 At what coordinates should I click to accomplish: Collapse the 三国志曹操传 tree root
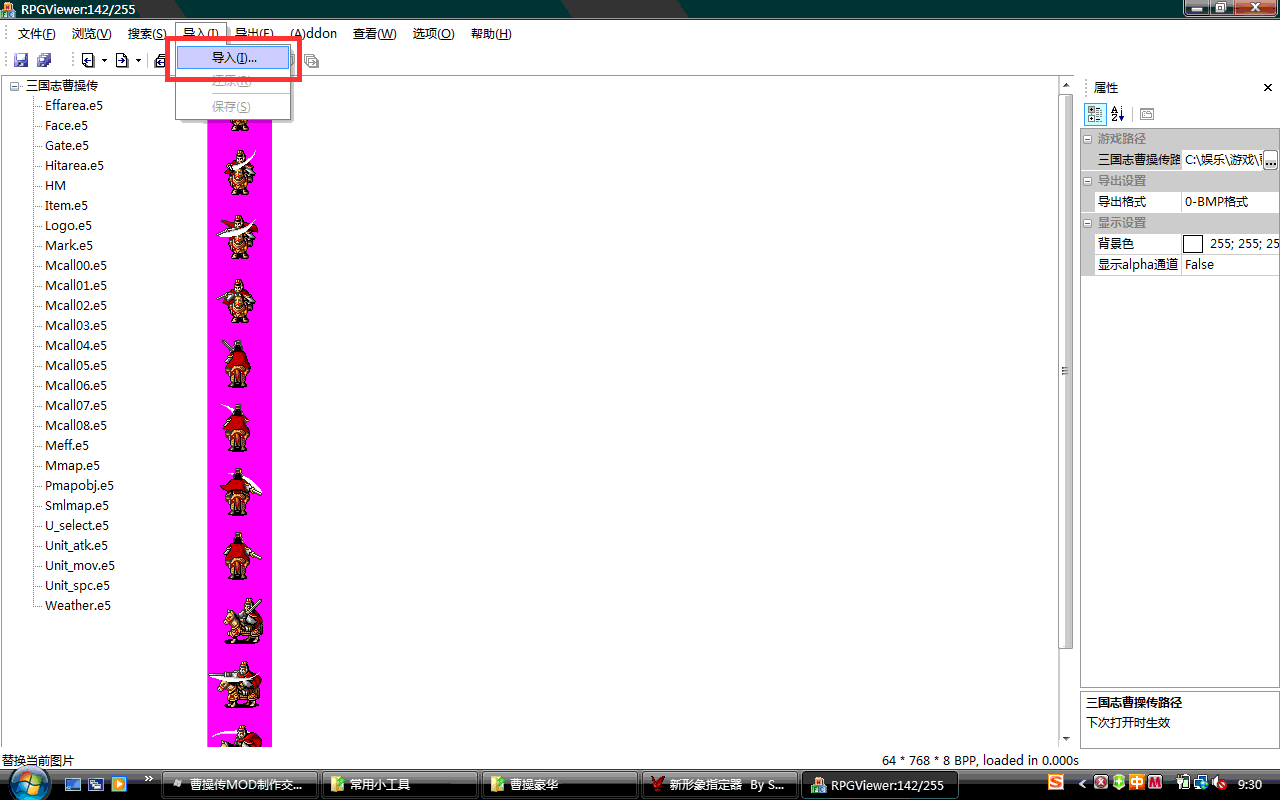(15, 86)
